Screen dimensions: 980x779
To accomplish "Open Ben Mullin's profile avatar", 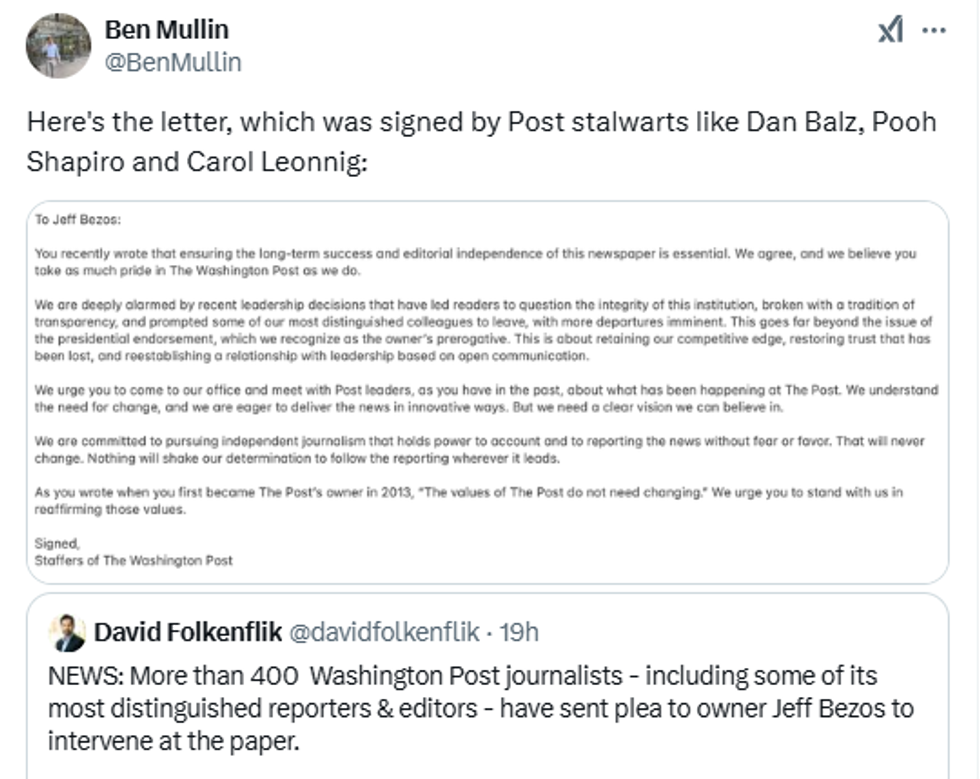I will (x=59, y=45).
